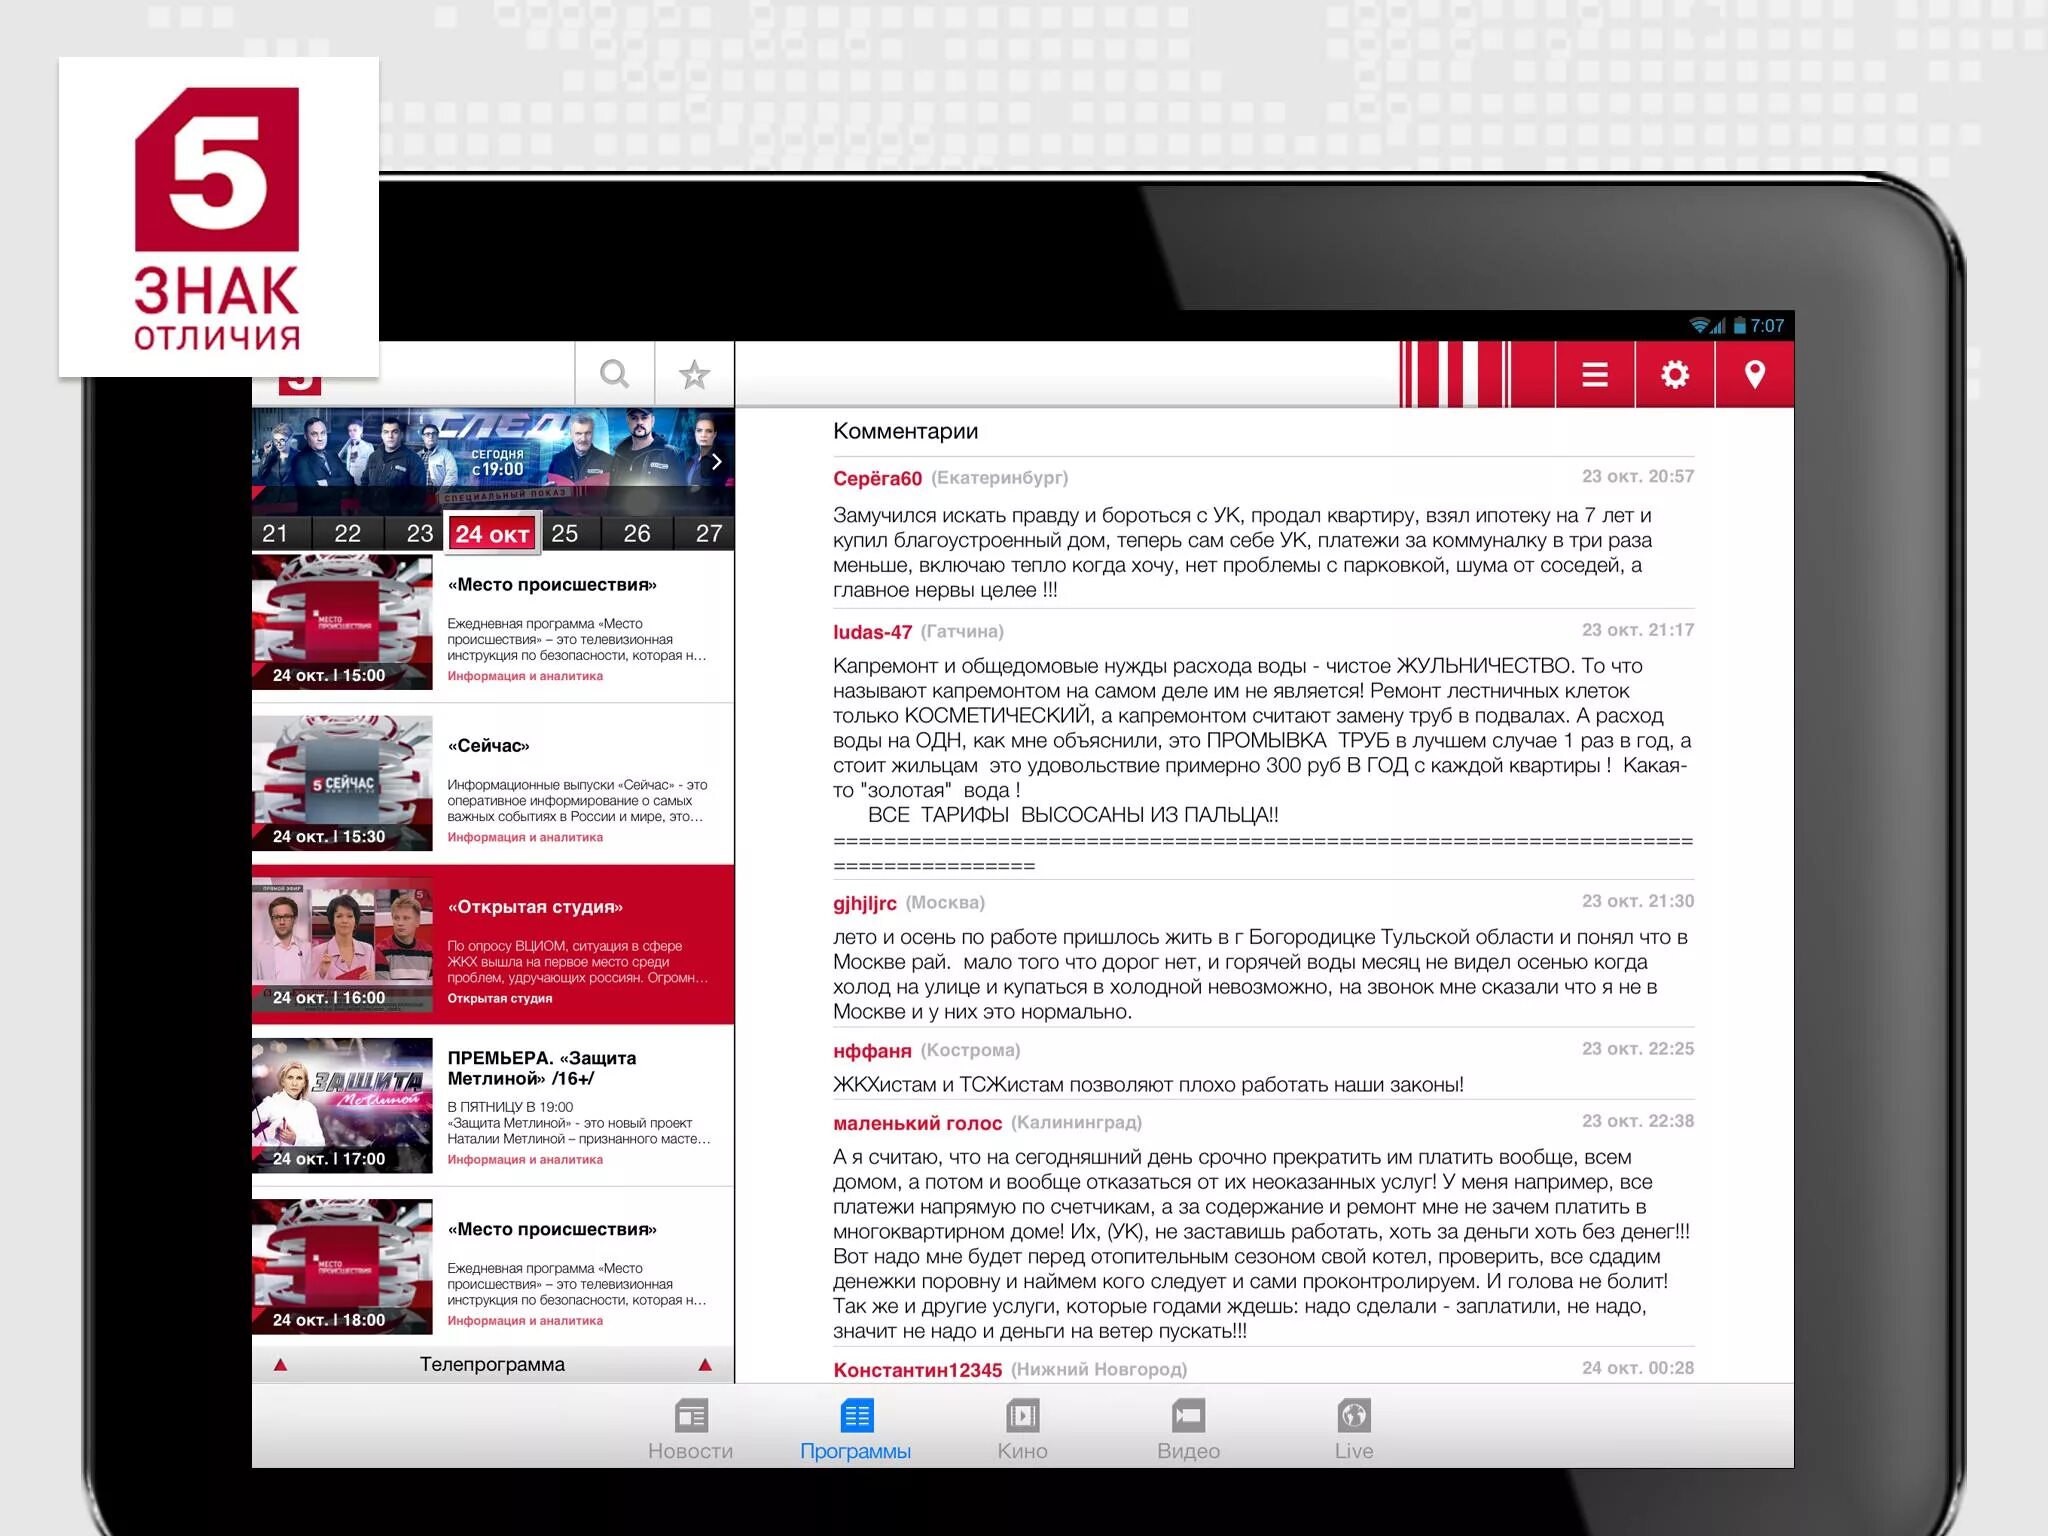This screenshot has height=1536, width=2048.
Task: Select the «Открытая студия» title
Action: (x=535, y=907)
